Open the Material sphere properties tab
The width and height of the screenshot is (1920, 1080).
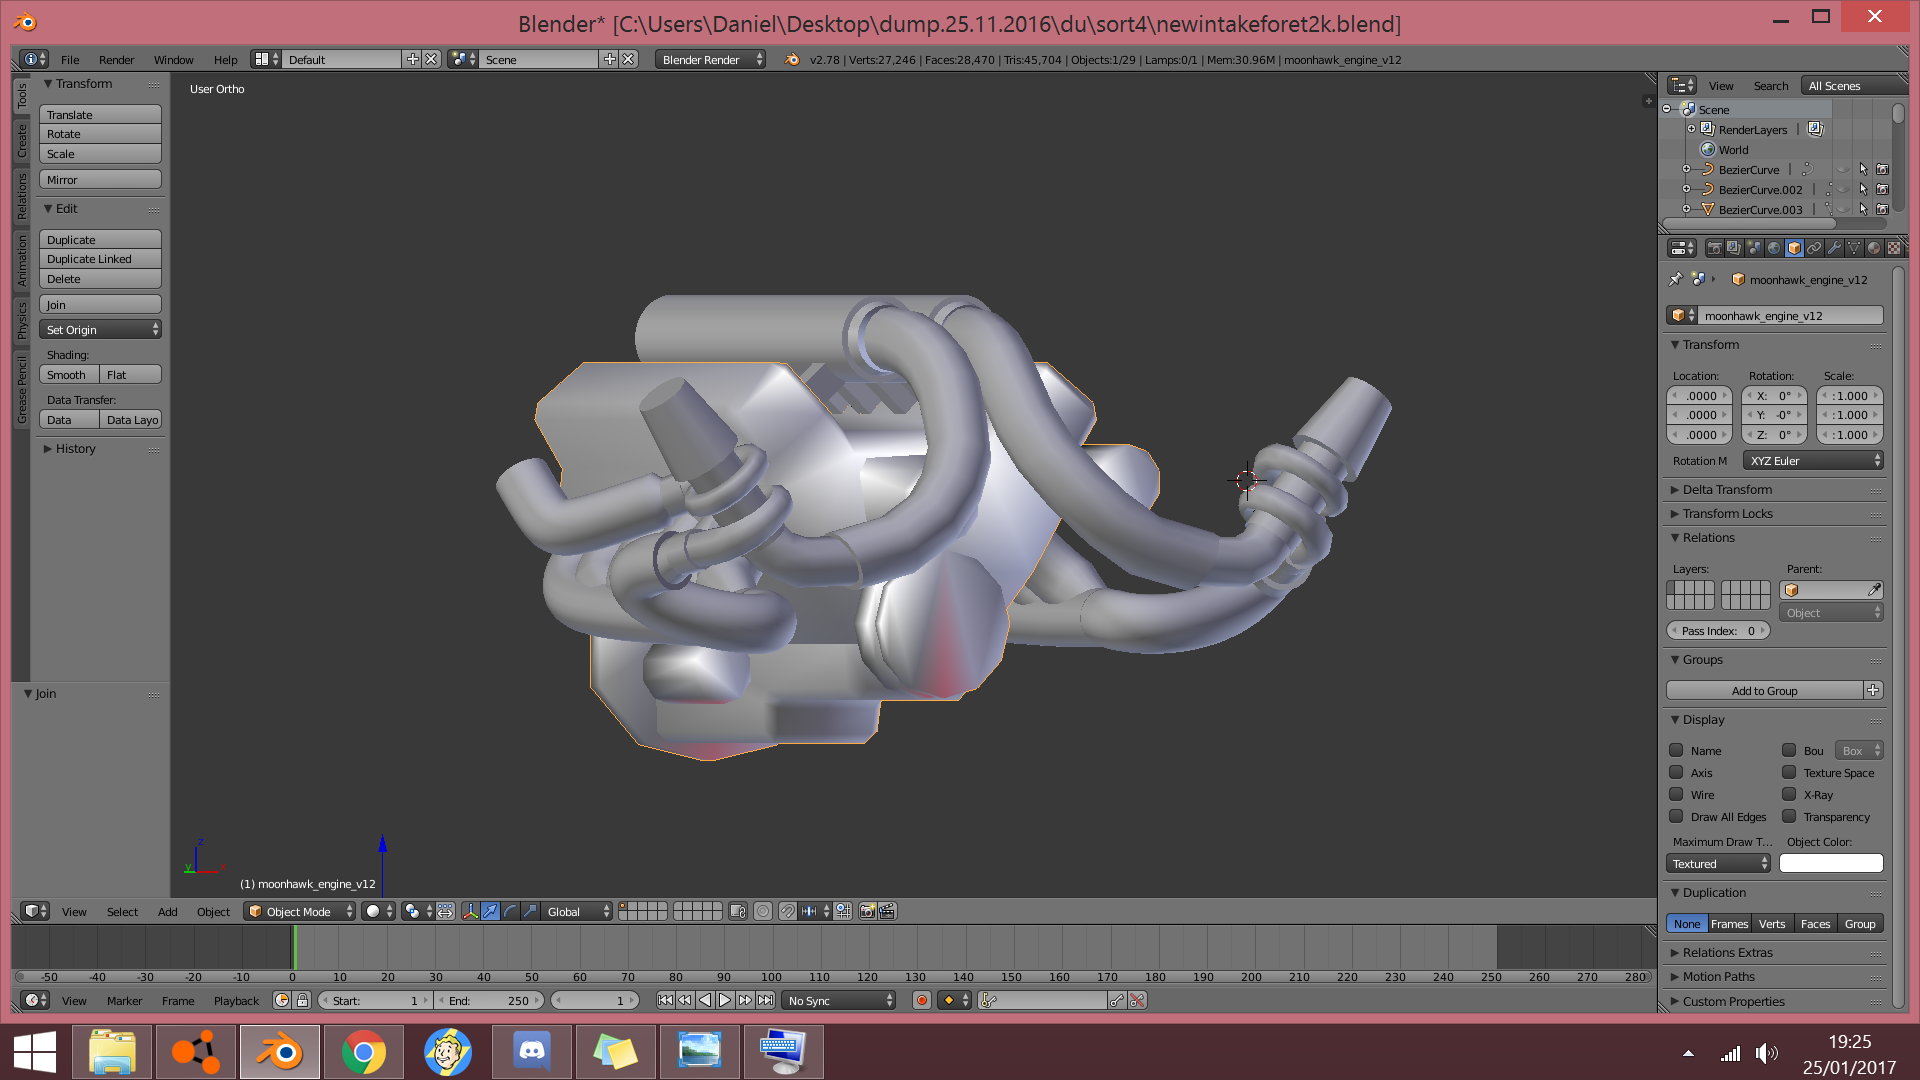point(1874,248)
